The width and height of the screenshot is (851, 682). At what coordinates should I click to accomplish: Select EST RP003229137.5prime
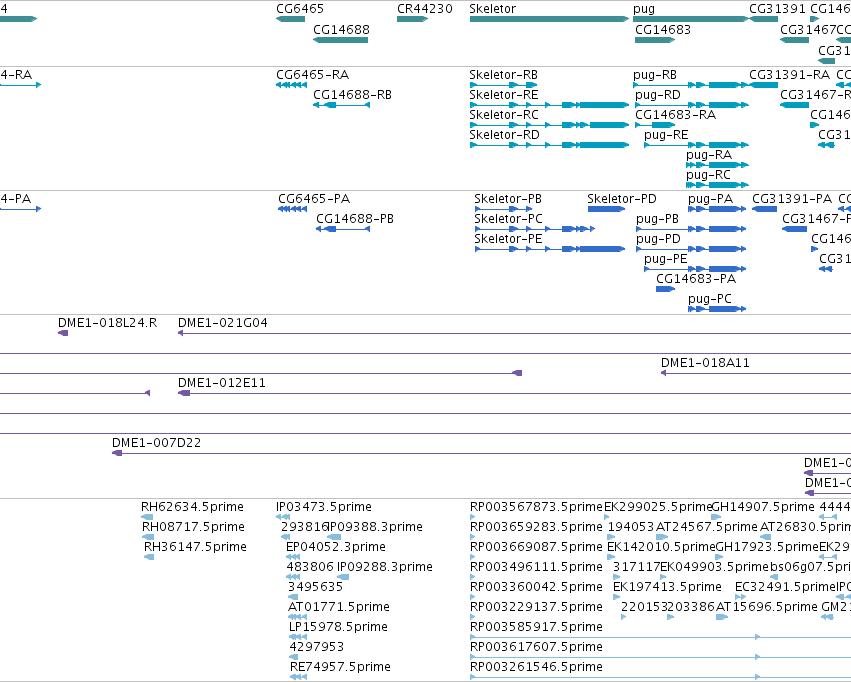[473, 617]
